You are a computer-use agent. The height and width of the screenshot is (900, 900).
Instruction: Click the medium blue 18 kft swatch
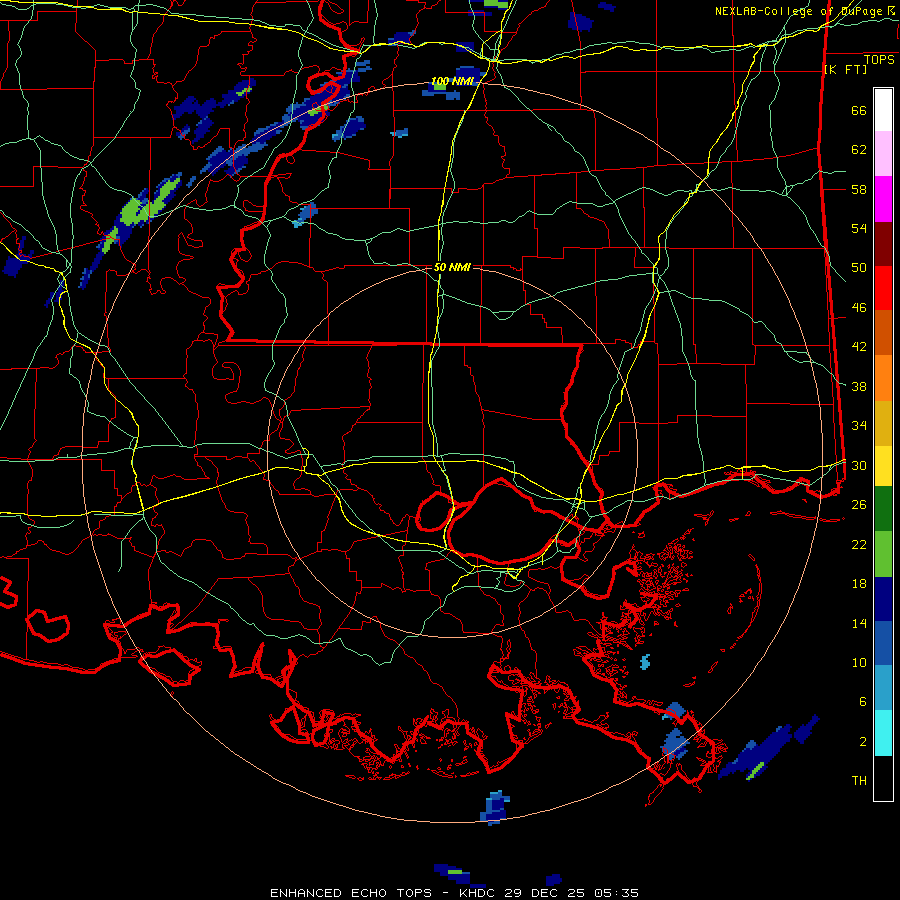click(883, 643)
